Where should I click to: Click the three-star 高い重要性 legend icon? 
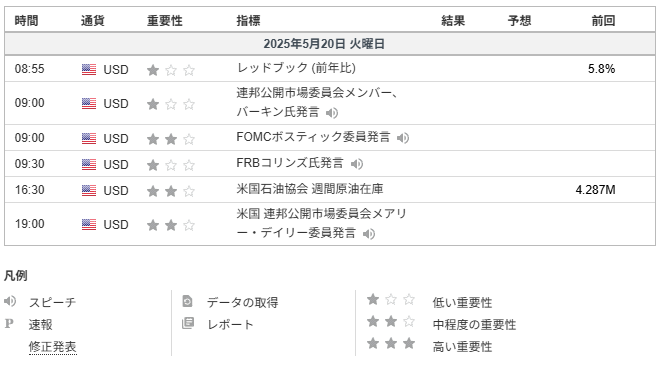coord(391,343)
